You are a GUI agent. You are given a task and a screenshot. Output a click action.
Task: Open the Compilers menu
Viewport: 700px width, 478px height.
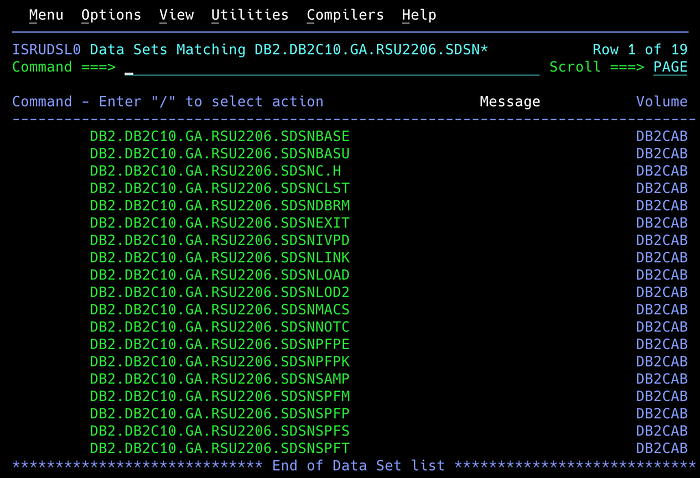[x=345, y=15]
